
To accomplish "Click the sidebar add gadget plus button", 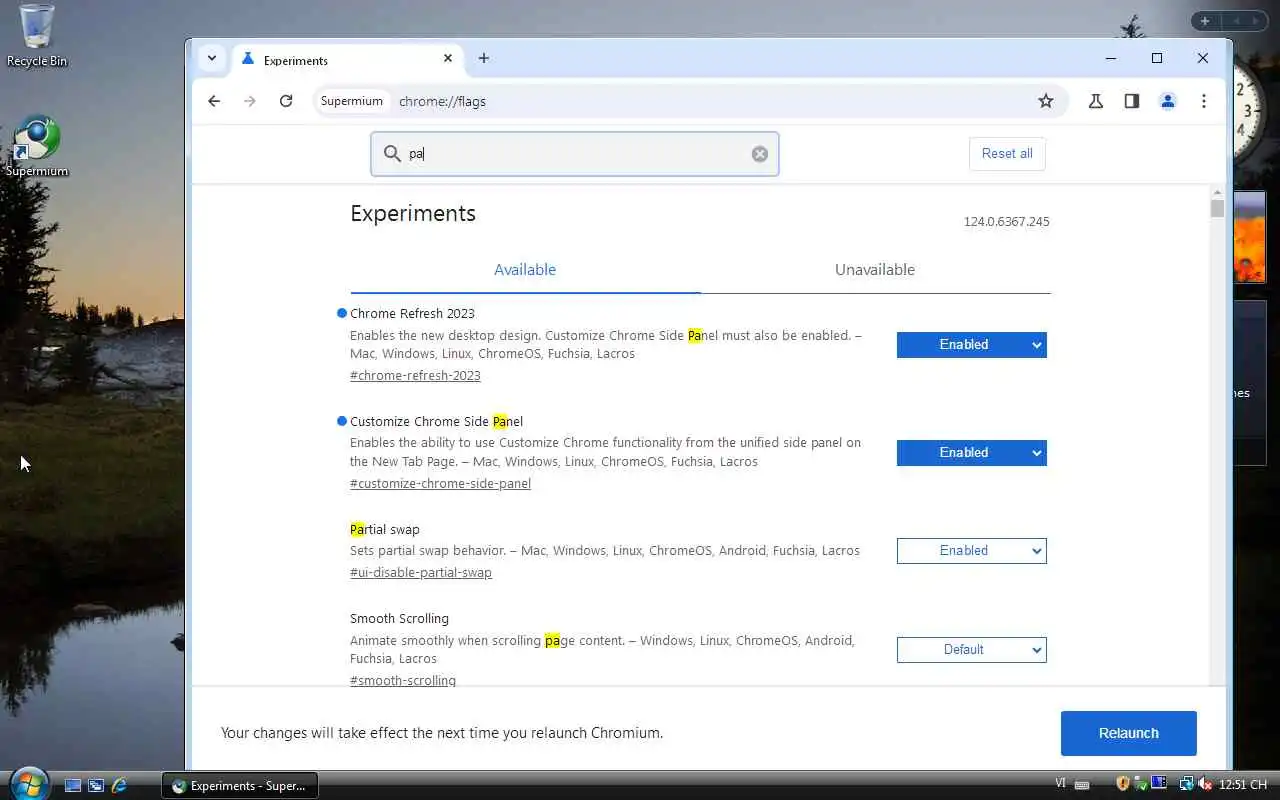I will point(1204,21).
